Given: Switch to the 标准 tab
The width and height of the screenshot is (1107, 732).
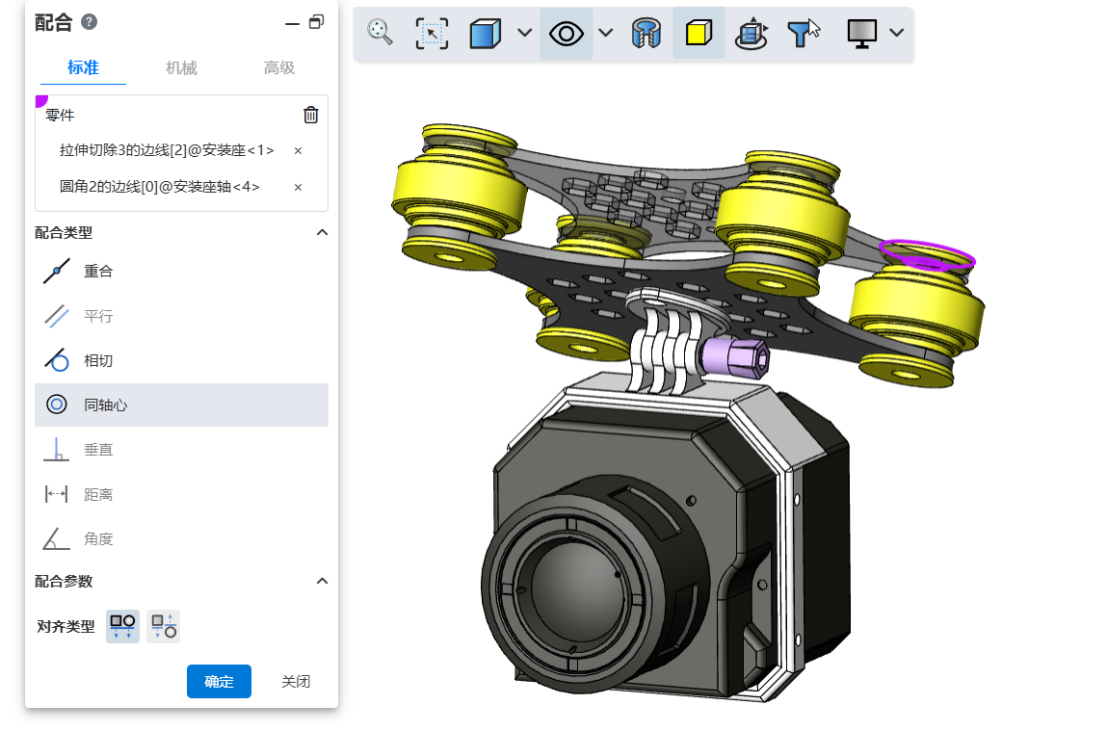Looking at the screenshot, I should point(83,68).
